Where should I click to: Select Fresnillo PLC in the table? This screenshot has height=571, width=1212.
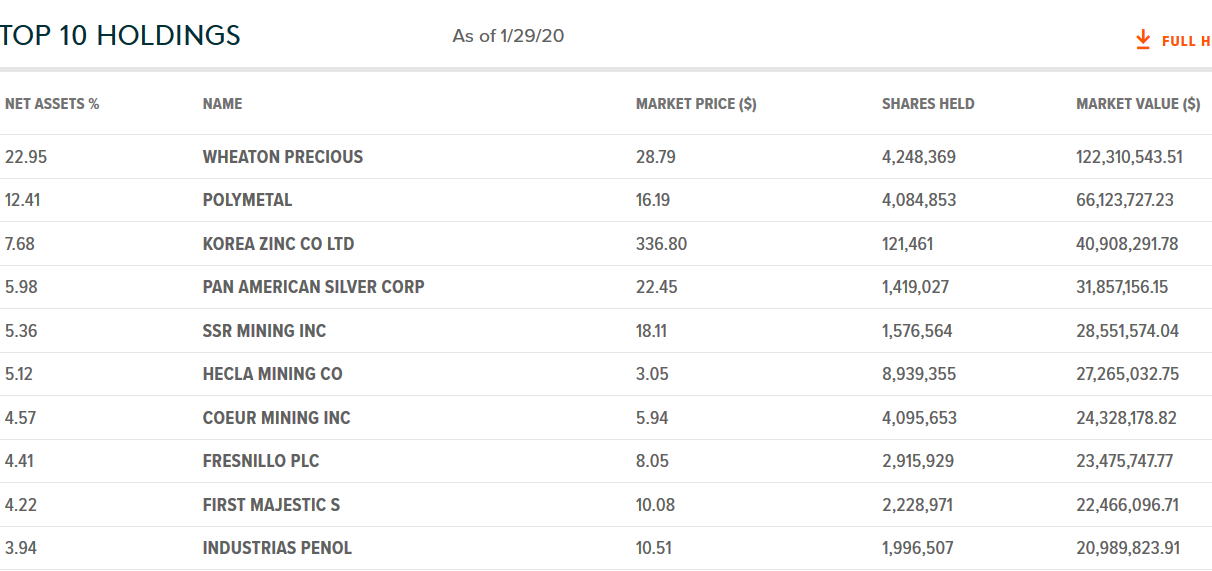261,461
